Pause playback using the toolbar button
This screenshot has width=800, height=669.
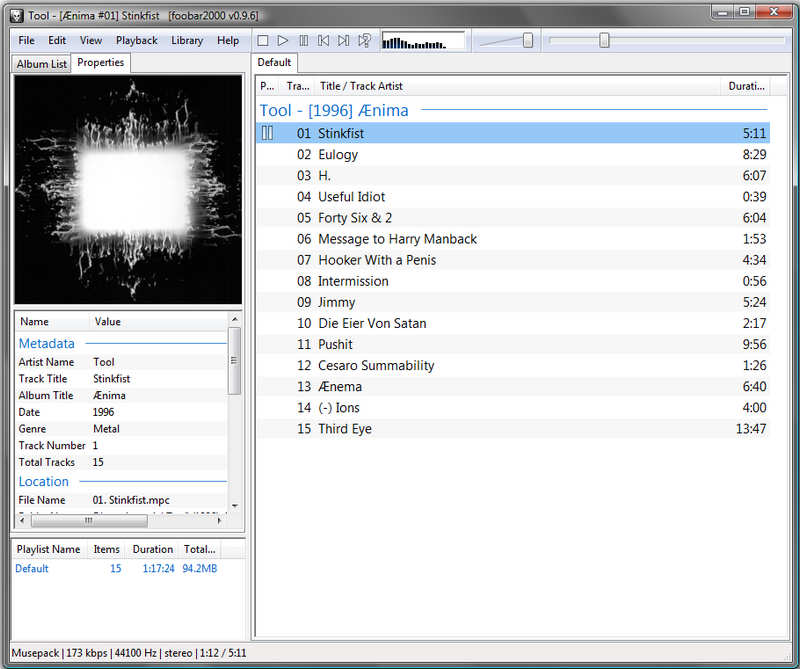(304, 40)
